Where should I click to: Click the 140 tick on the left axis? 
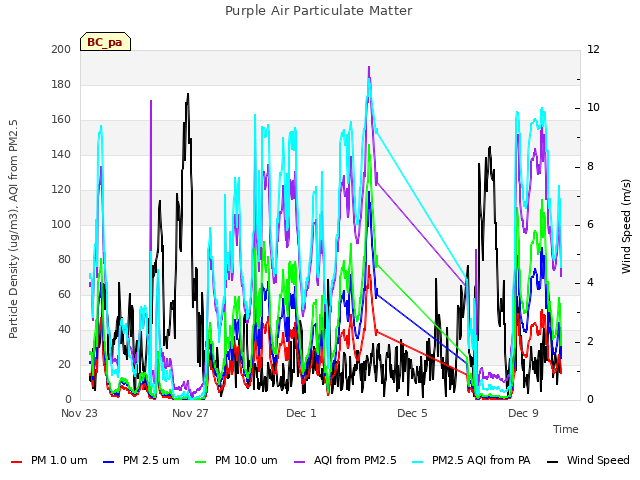(61, 155)
